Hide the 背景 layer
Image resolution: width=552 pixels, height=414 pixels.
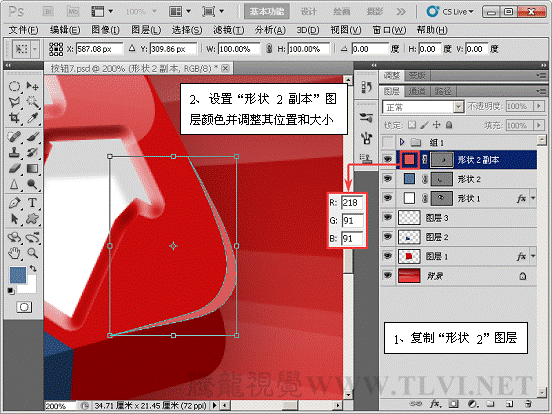tap(388, 275)
